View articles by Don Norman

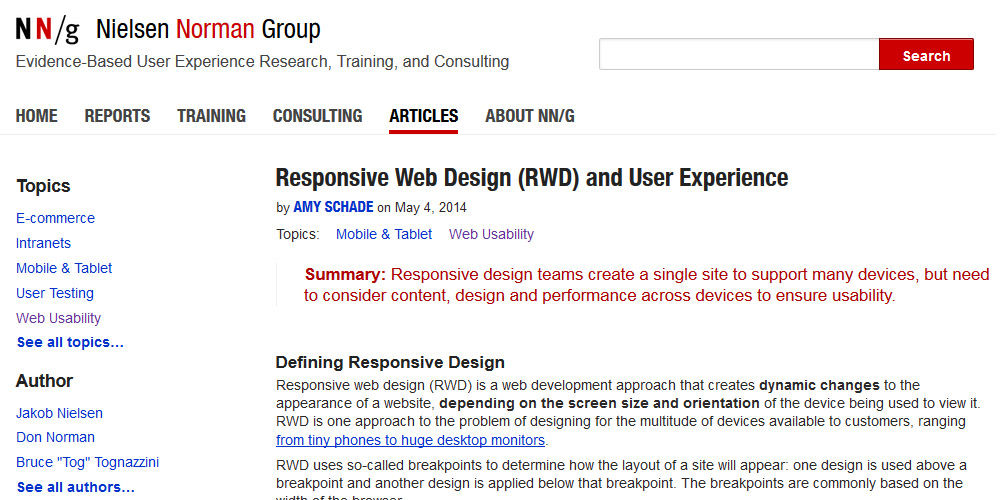(x=55, y=437)
